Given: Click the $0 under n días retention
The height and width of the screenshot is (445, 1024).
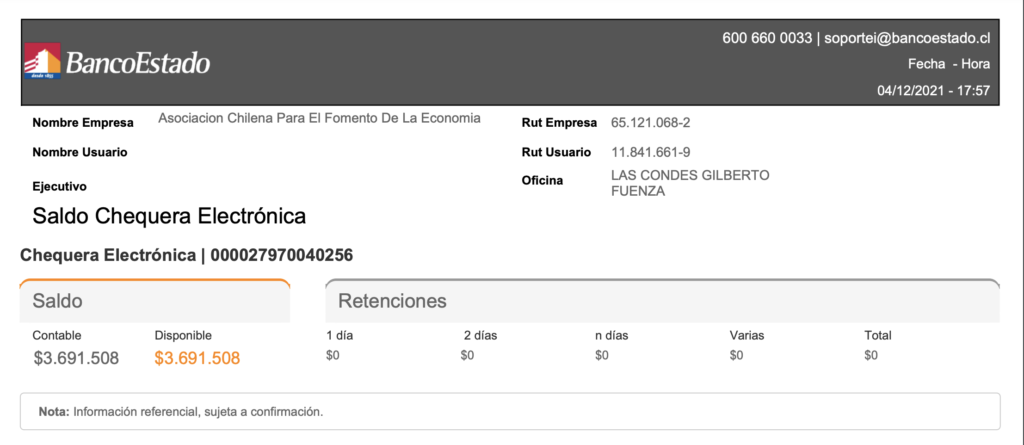Looking at the screenshot, I should [x=602, y=356].
